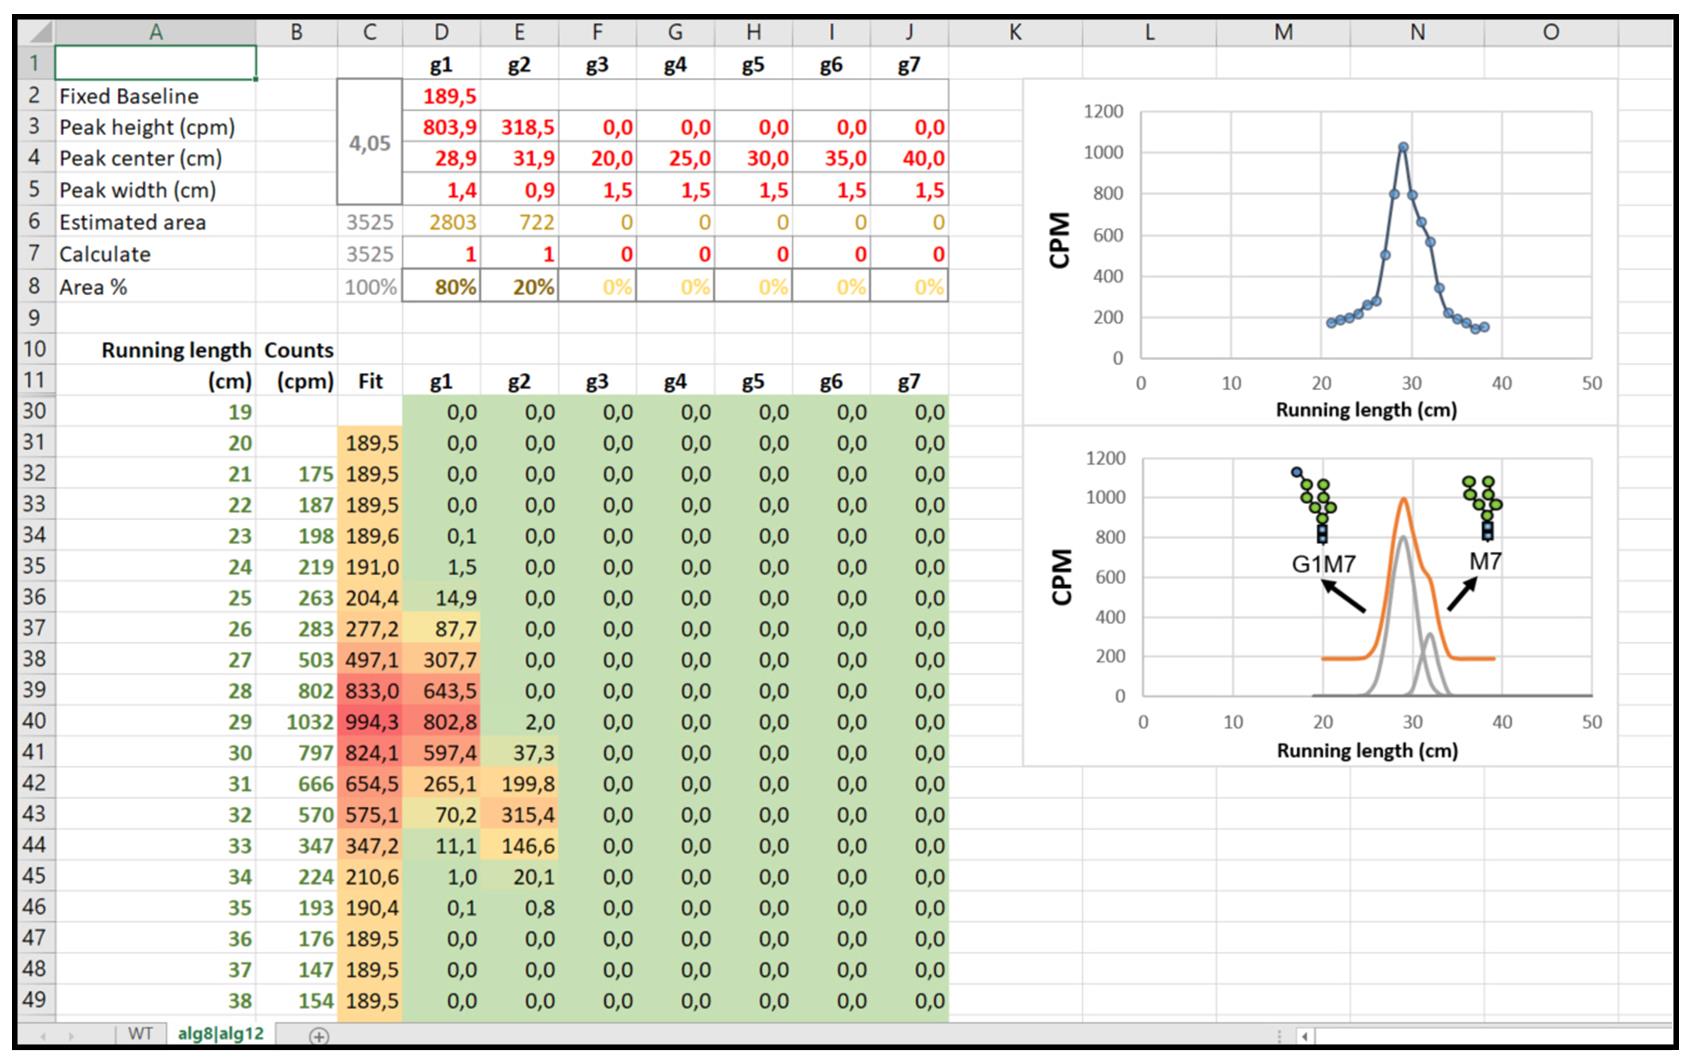Select row 1 header

point(36,64)
